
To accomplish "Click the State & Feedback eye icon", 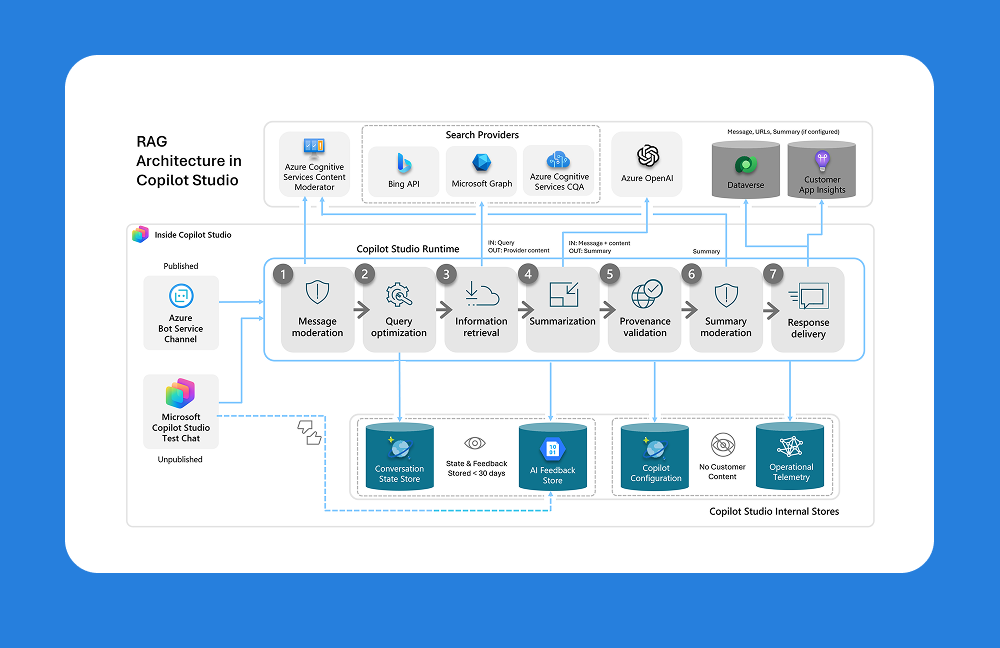I will 475,443.
